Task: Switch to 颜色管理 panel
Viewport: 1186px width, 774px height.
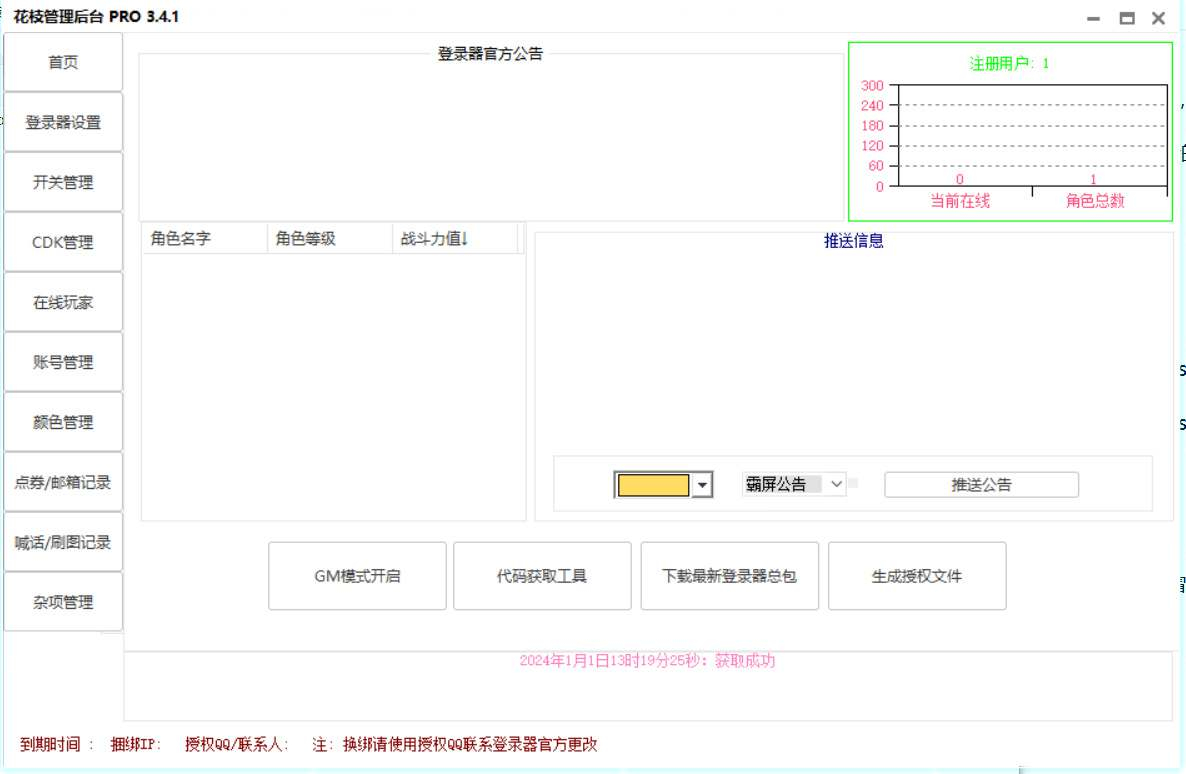Action: click(x=63, y=422)
